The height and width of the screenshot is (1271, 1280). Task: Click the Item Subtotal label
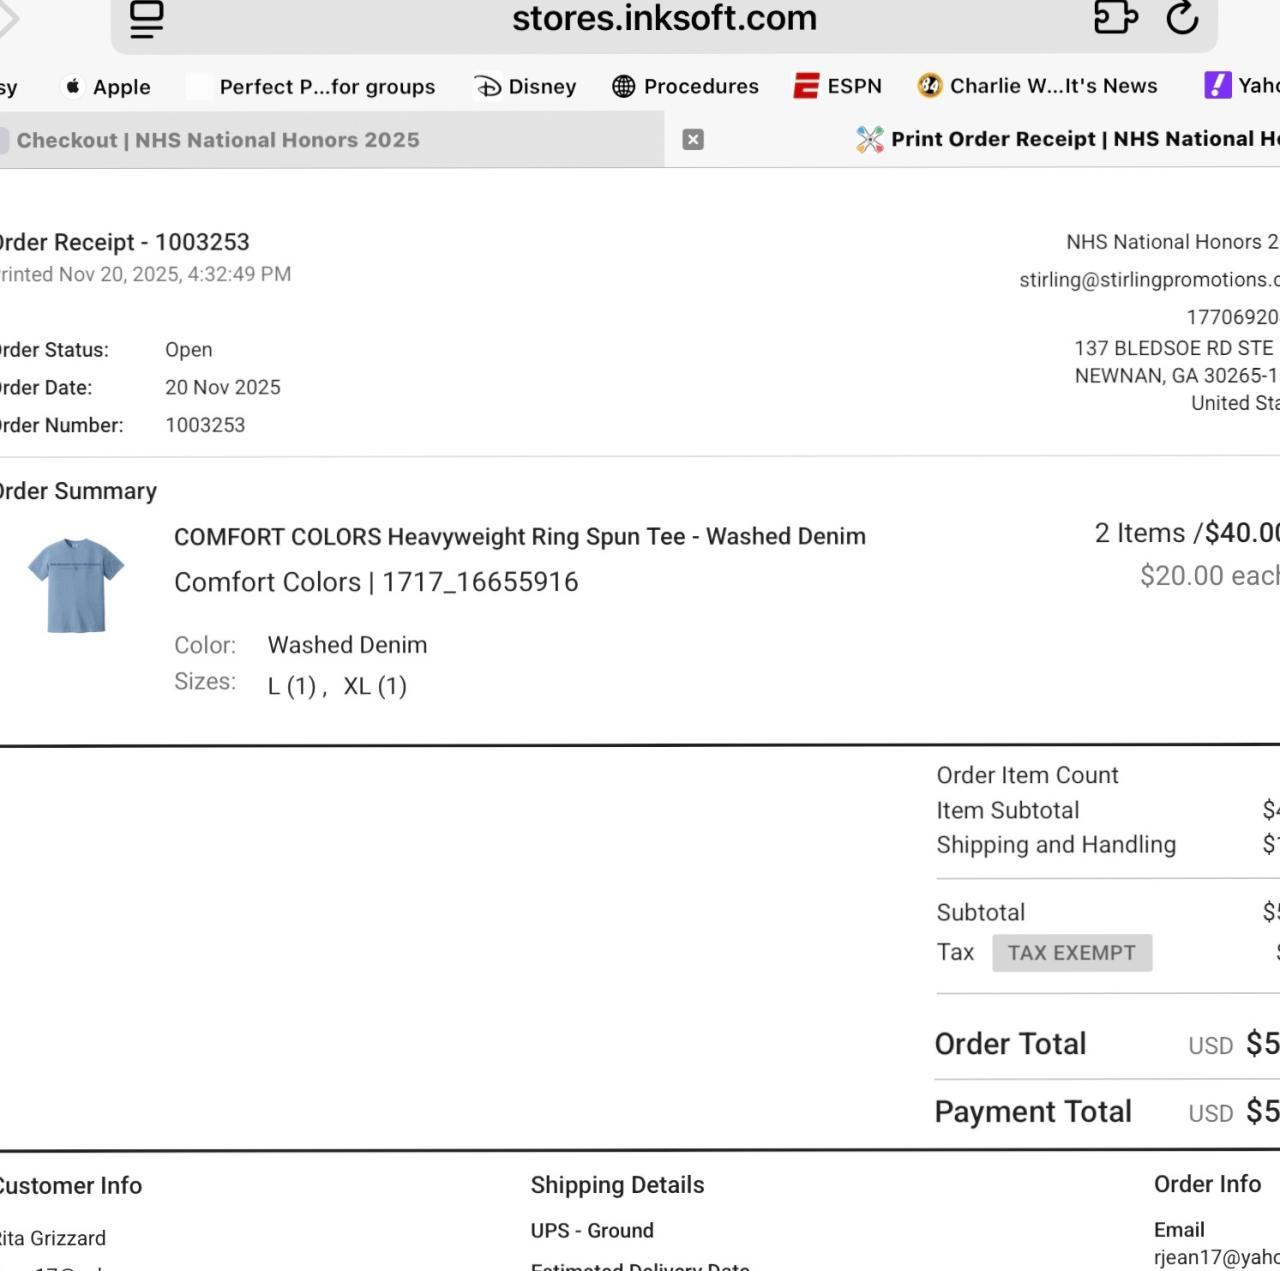1007,811
